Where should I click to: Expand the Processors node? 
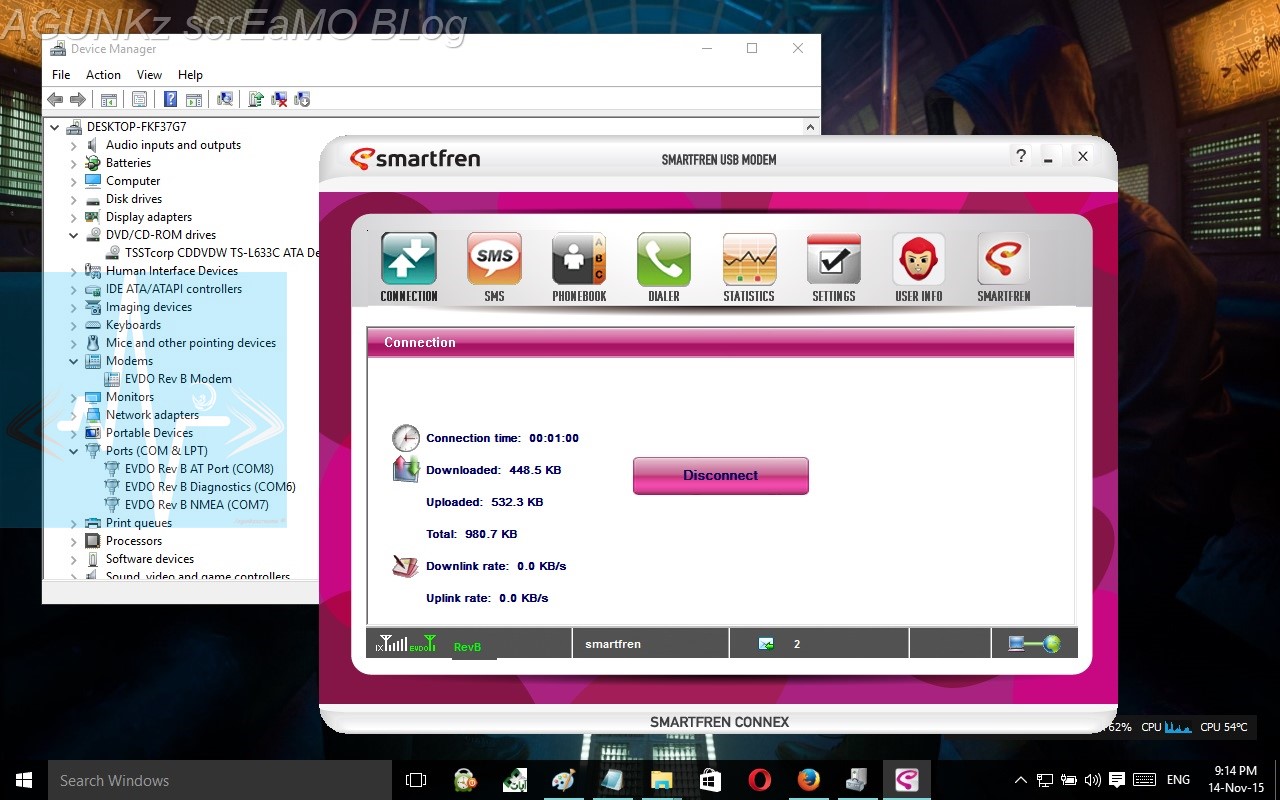(x=73, y=541)
